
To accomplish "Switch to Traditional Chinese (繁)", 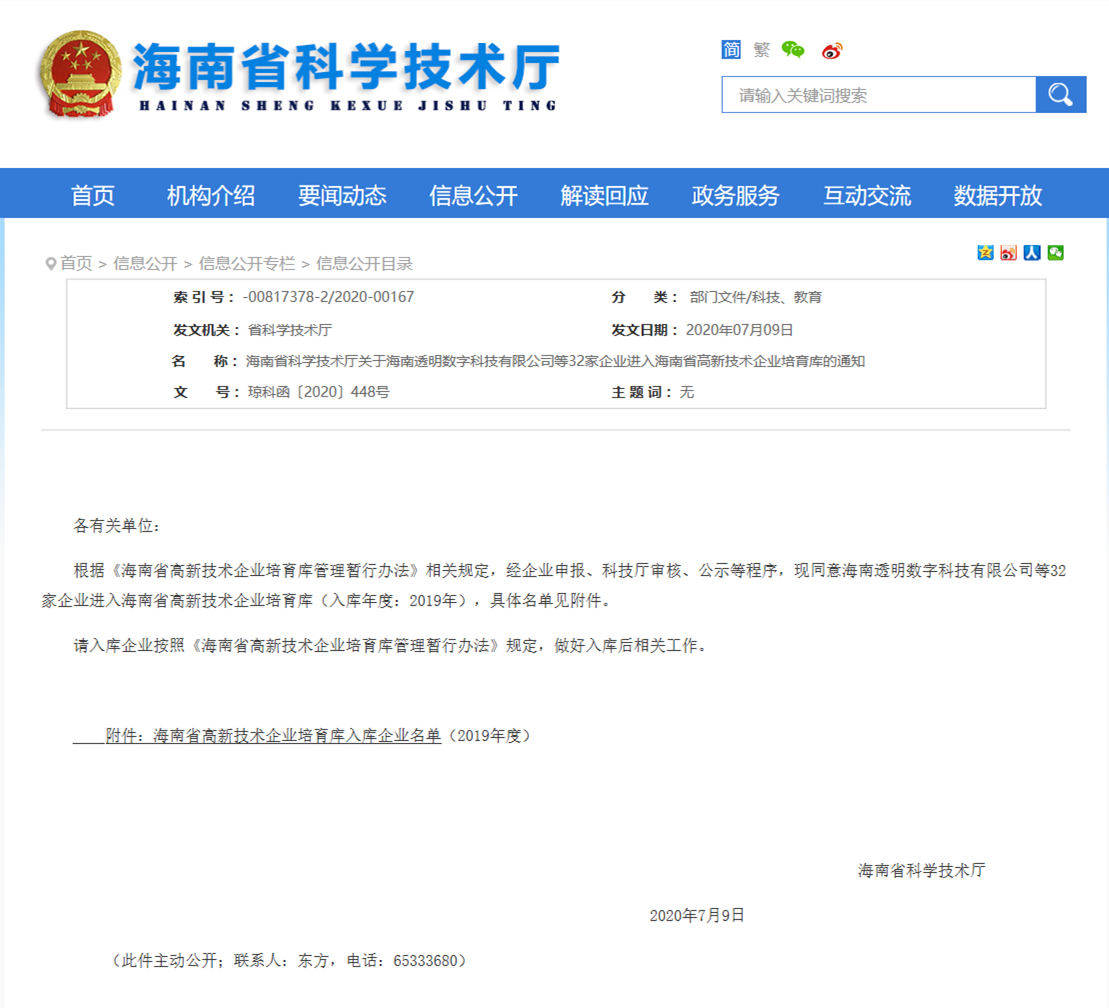I will click(x=761, y=50).
